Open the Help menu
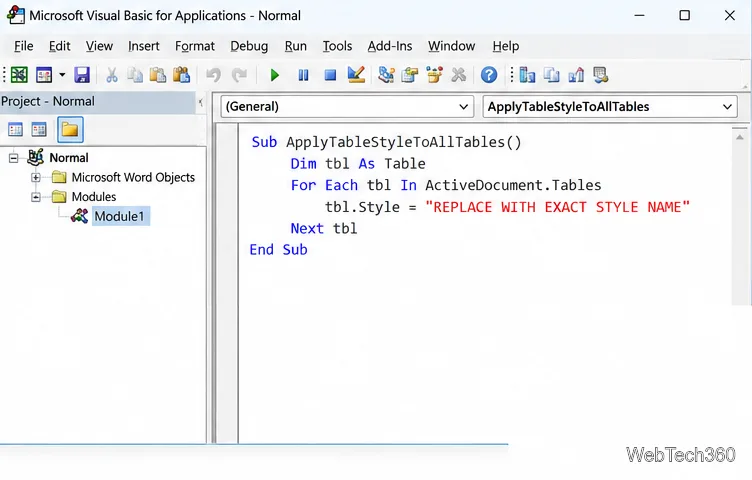 pyautogui.click(x=505, y=46)
